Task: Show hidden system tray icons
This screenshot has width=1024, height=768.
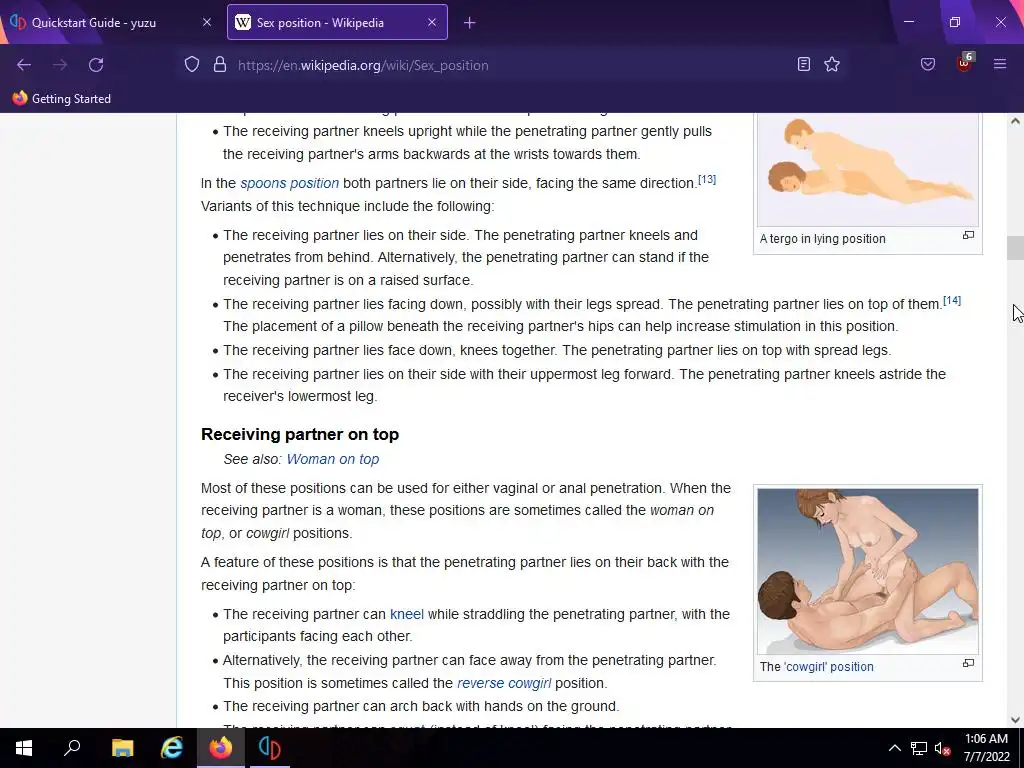Action: coord(895,748)
